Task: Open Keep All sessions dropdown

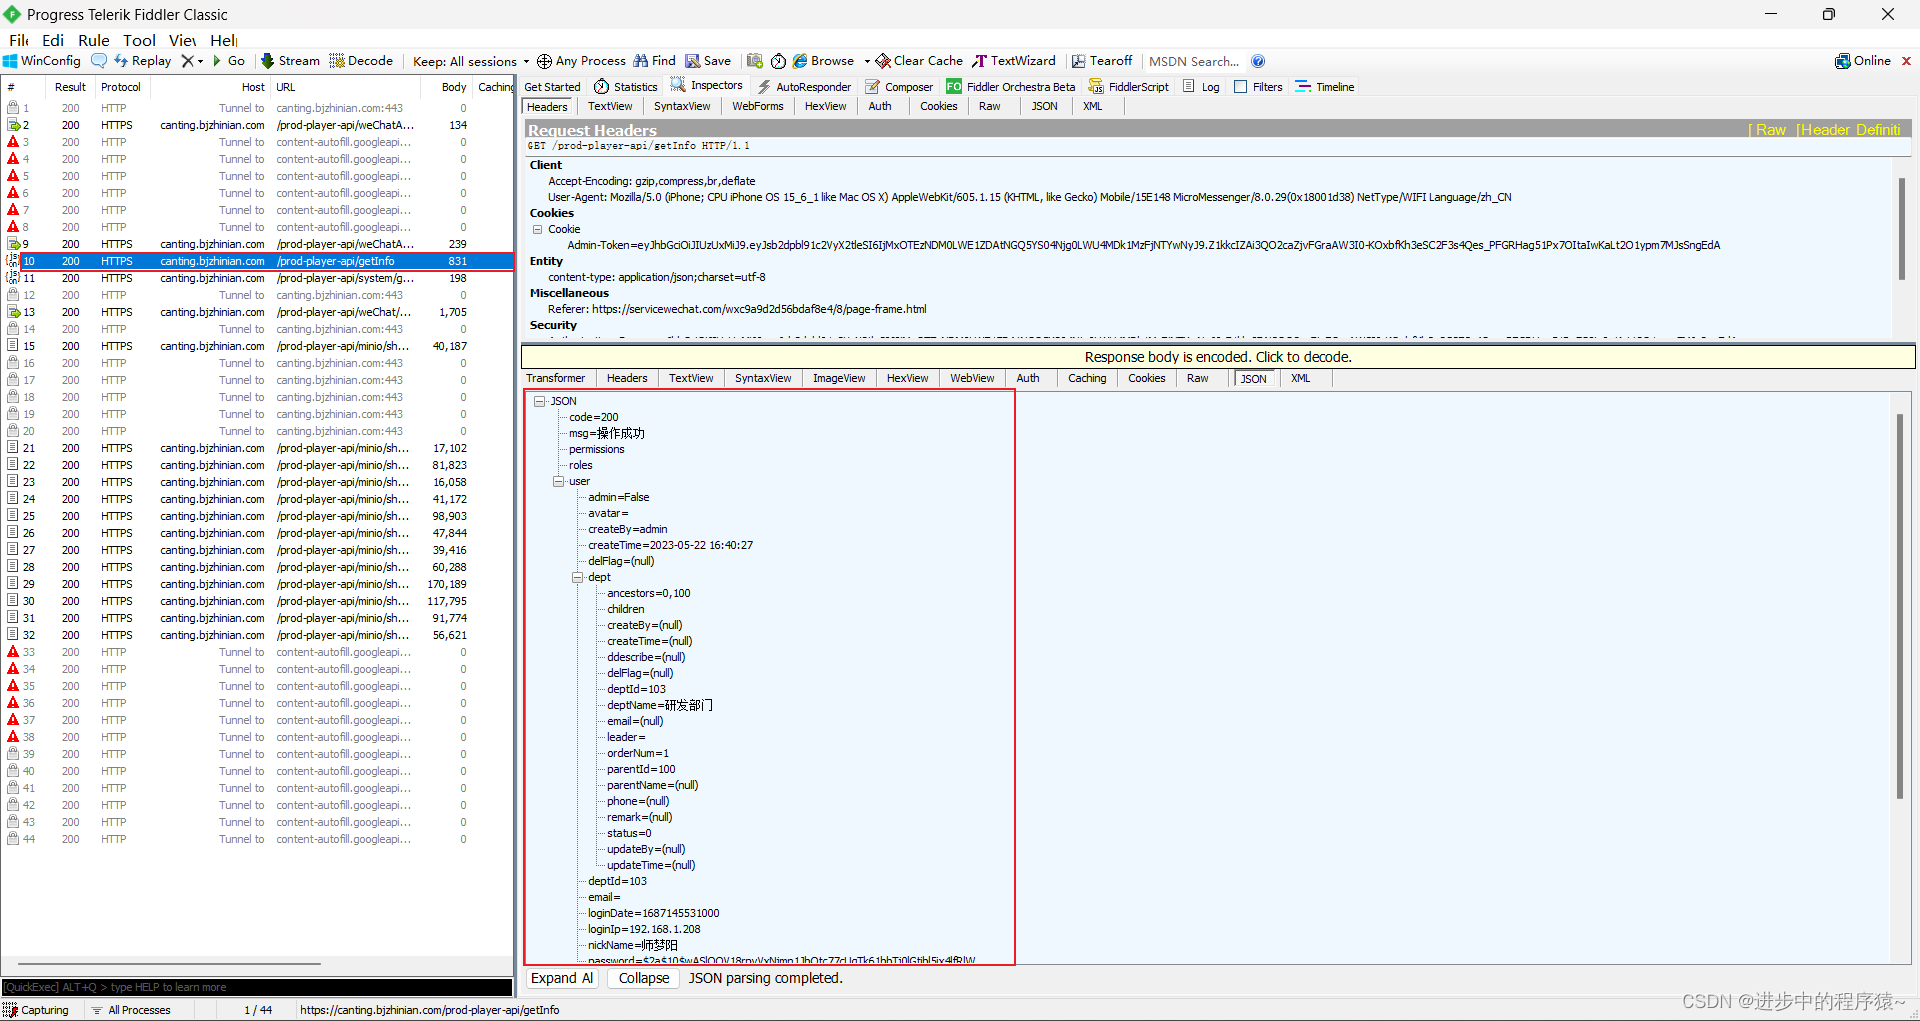Action: coord(471,61)
